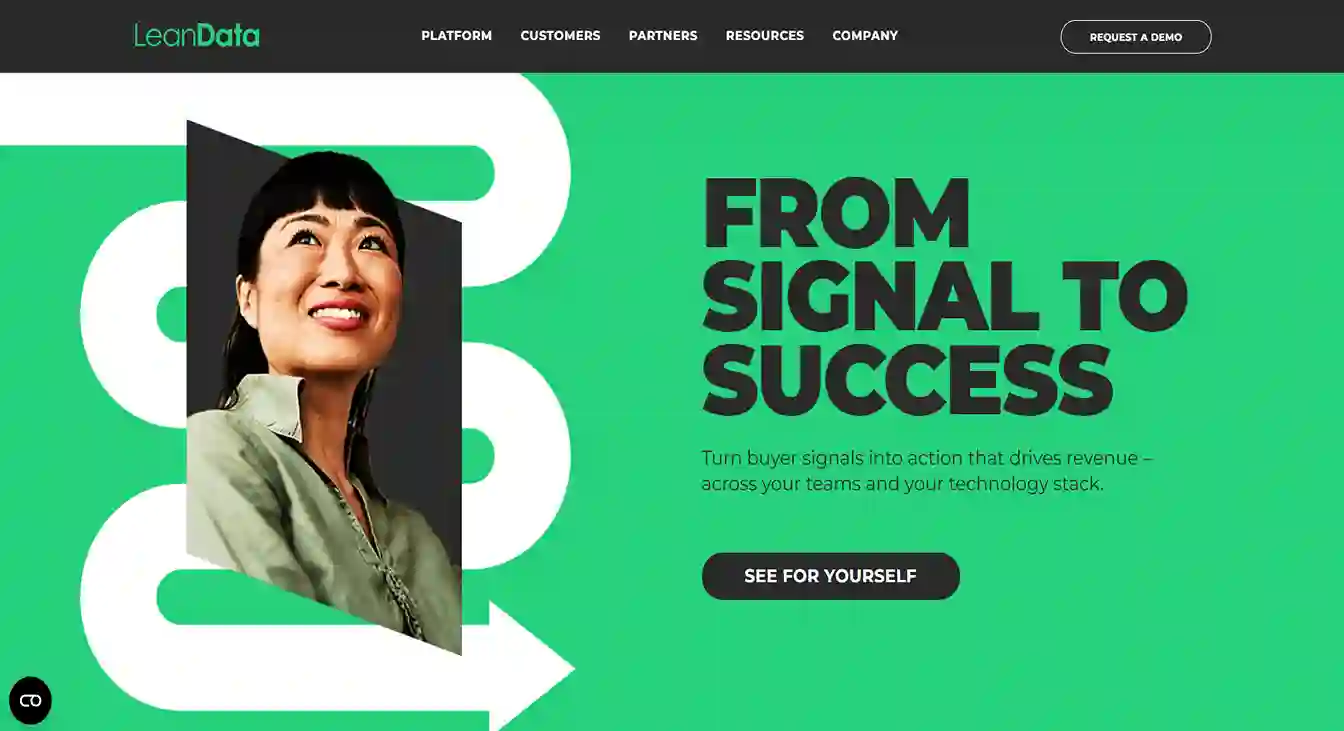Viewport: 1344px width, 731px height.
Task: Click the REQUEST A DEMO button
Action: coord(1136,37)
